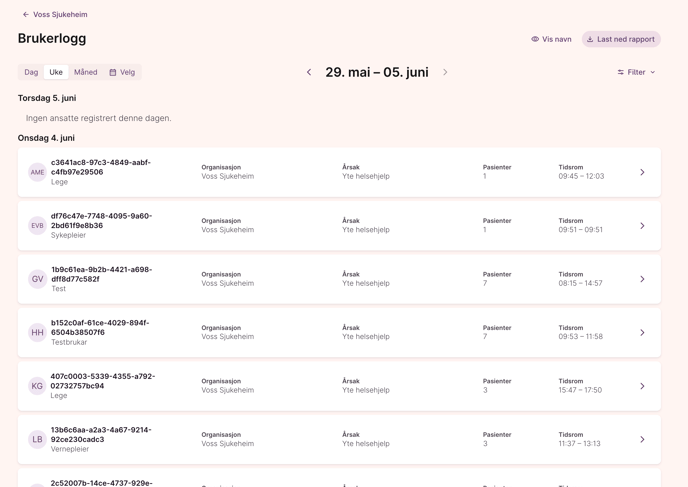
Task: Click the KG avatar circle
Action: tap(37, 386)
